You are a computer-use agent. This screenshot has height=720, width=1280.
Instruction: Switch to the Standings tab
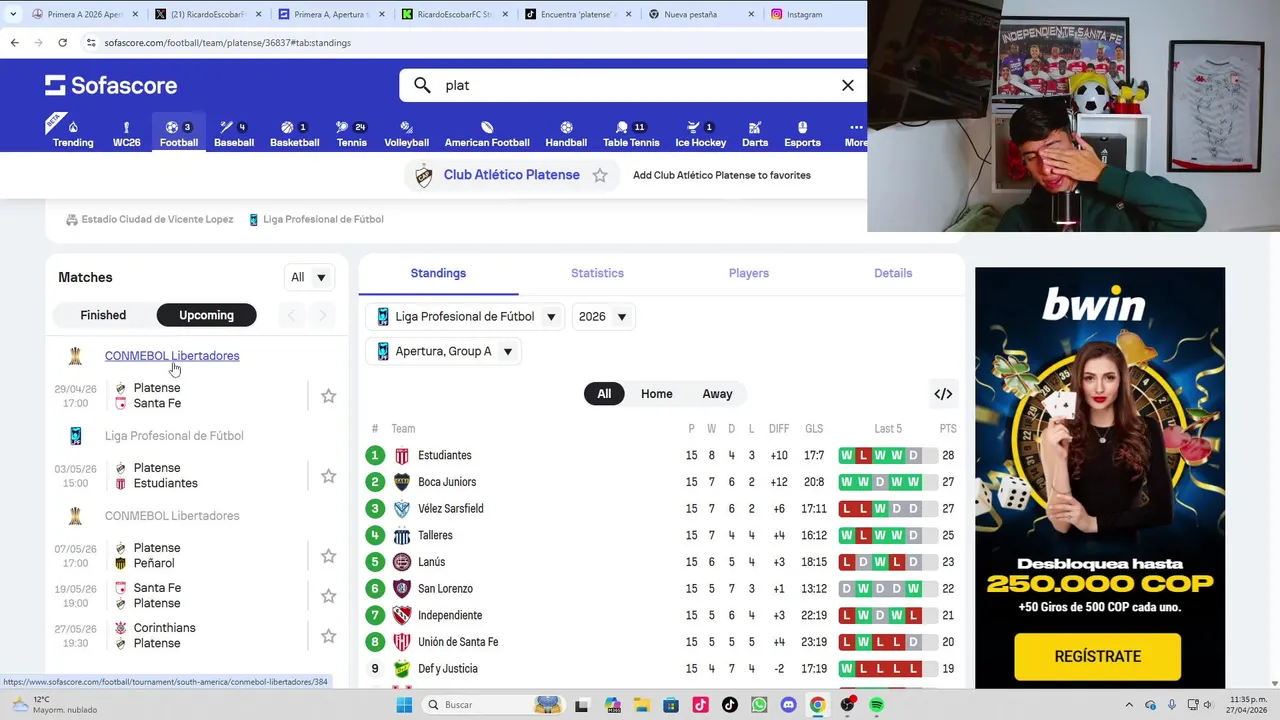click(x=438, y=273)
